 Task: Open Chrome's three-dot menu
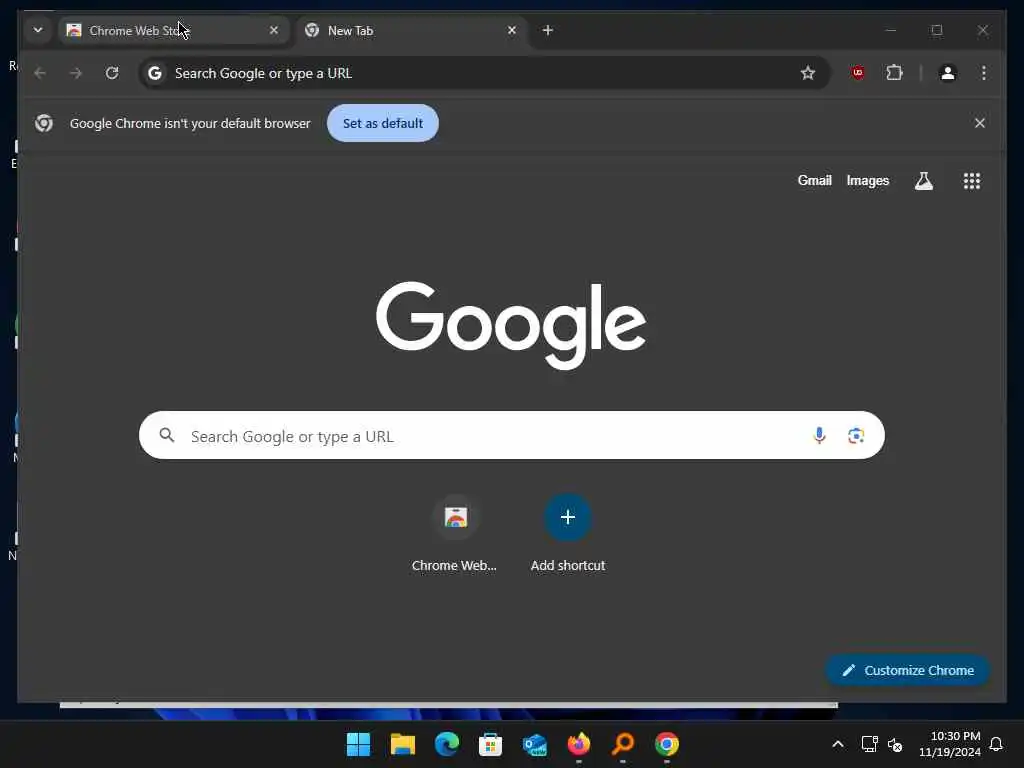(984, 73)
